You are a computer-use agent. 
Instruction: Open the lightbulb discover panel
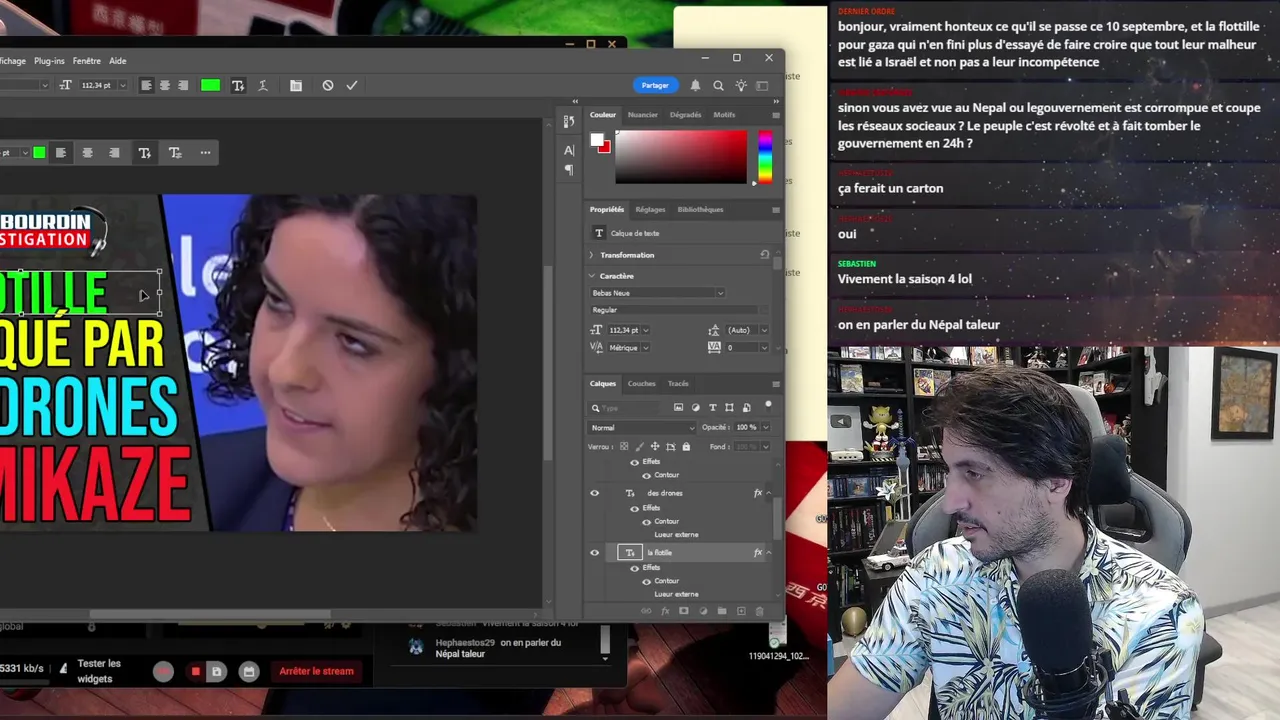tap(741, 86)
